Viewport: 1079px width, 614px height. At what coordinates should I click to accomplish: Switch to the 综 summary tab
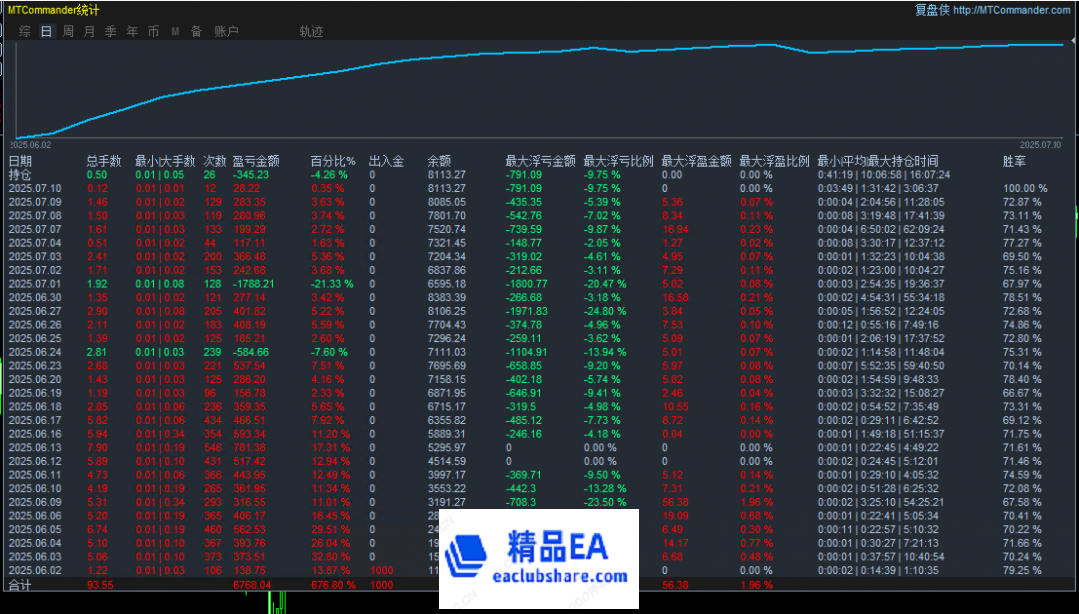click(24, 32)
